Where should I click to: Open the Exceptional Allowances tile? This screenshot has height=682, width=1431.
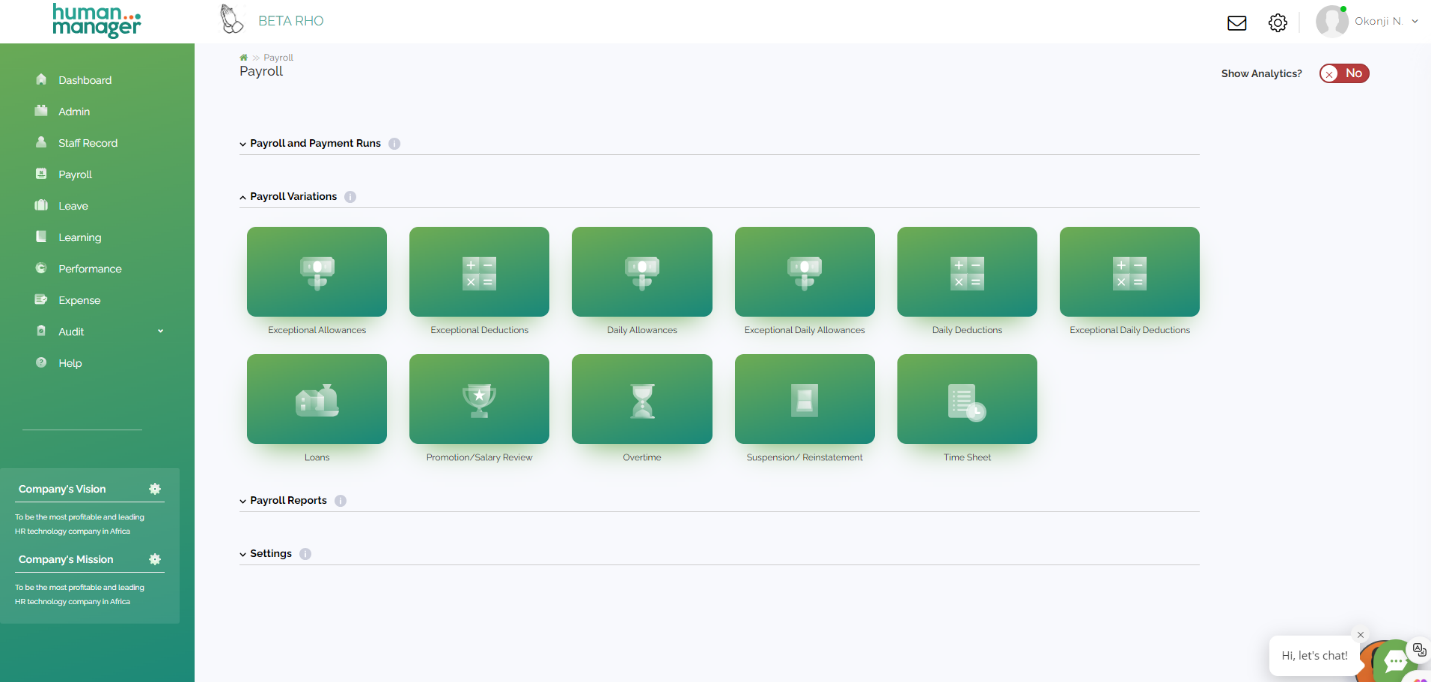coord(316,272)
